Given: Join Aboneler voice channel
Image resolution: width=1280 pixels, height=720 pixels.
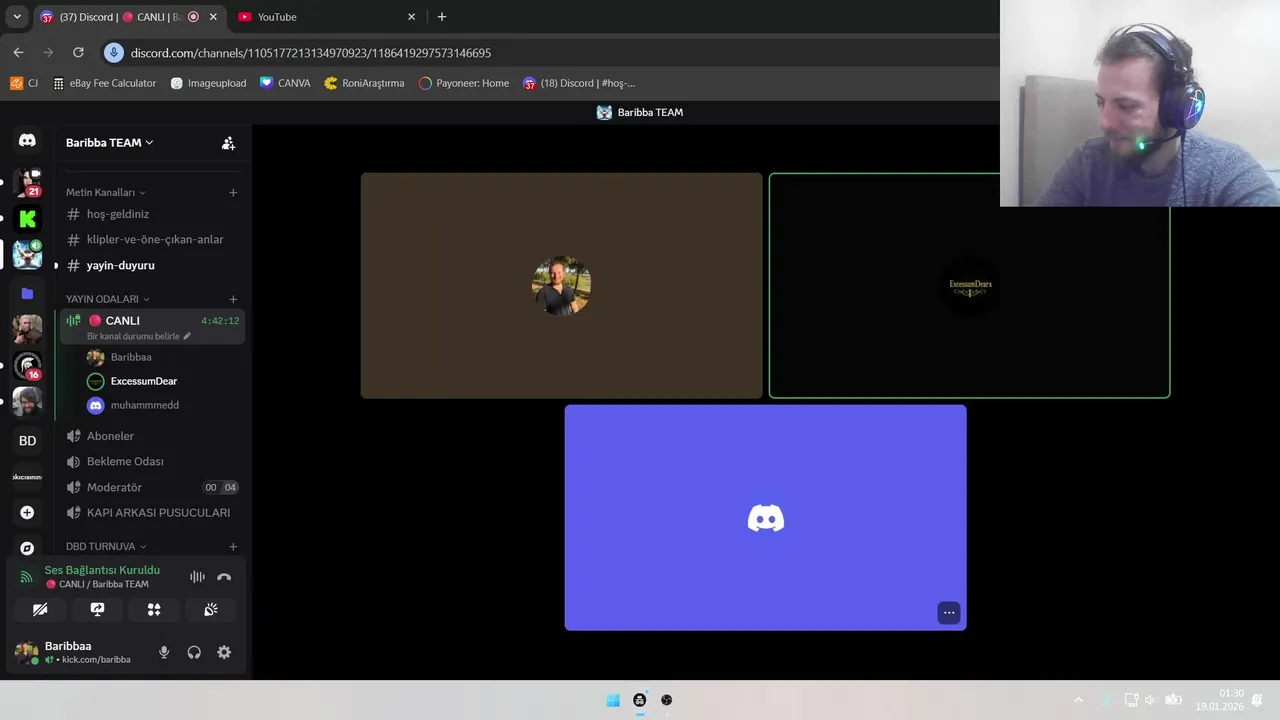Looking at the screenshot, I should coord(151,436).
